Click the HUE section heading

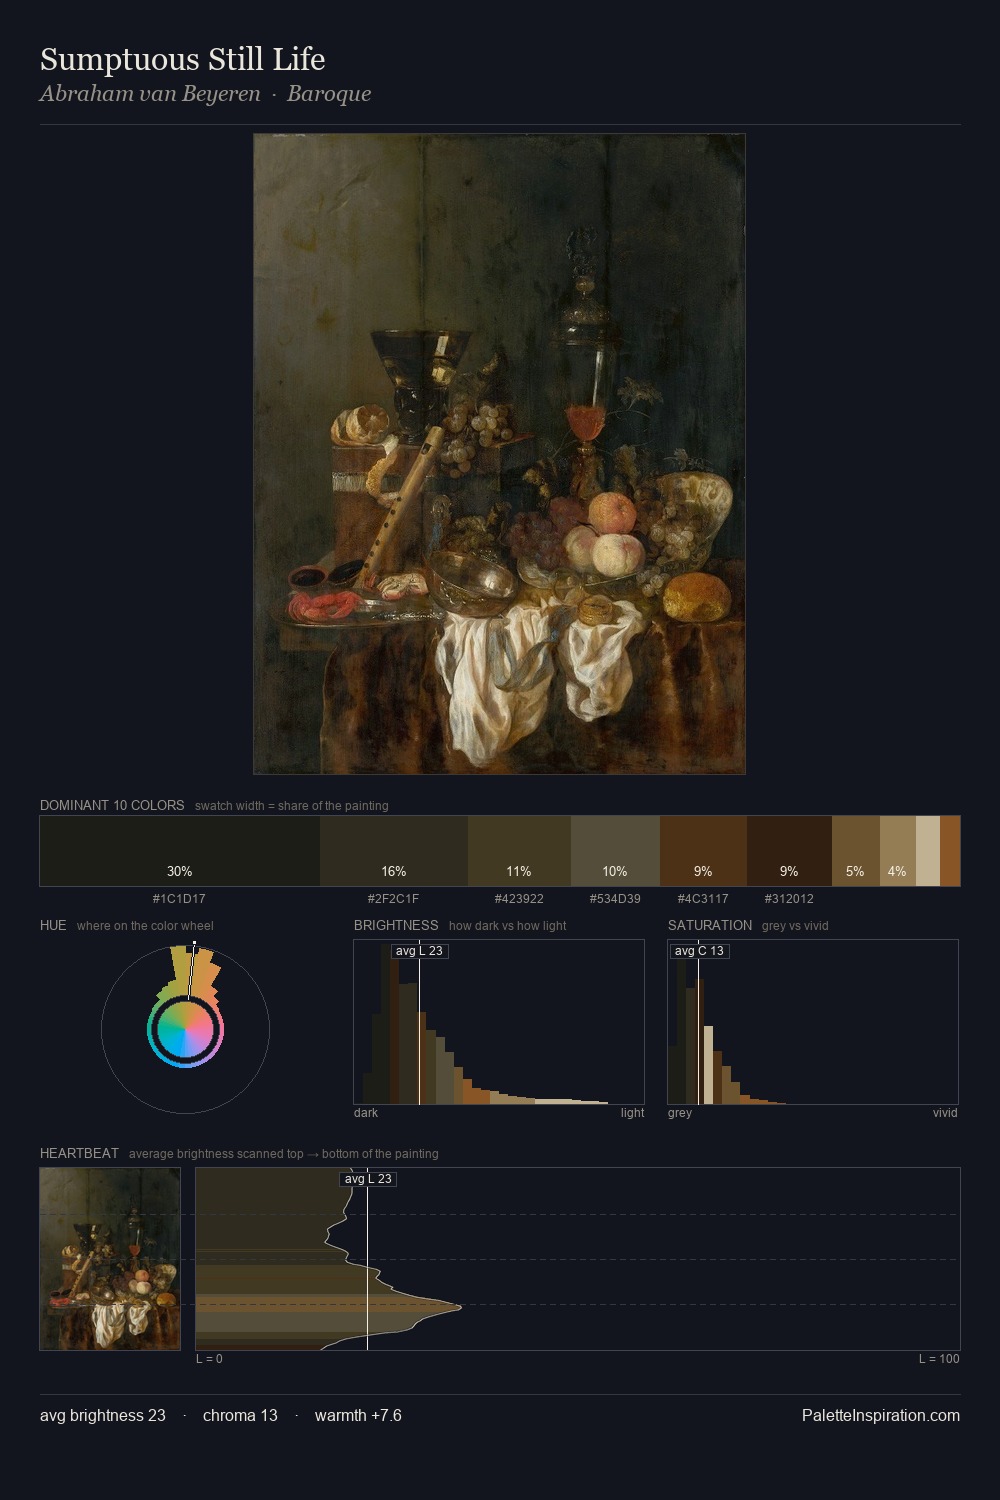pos(53,925)
